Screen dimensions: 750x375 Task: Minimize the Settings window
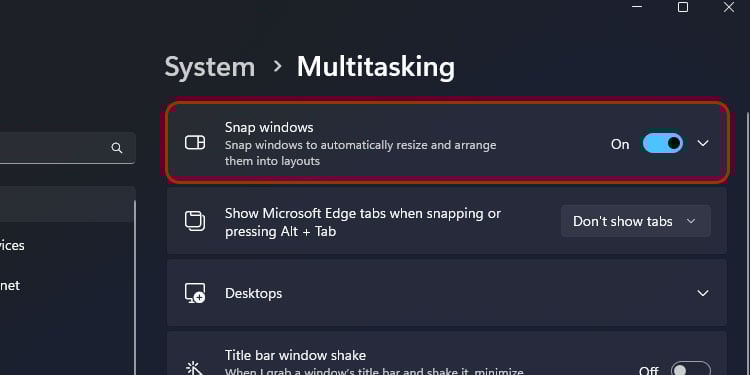coord(637,7)
